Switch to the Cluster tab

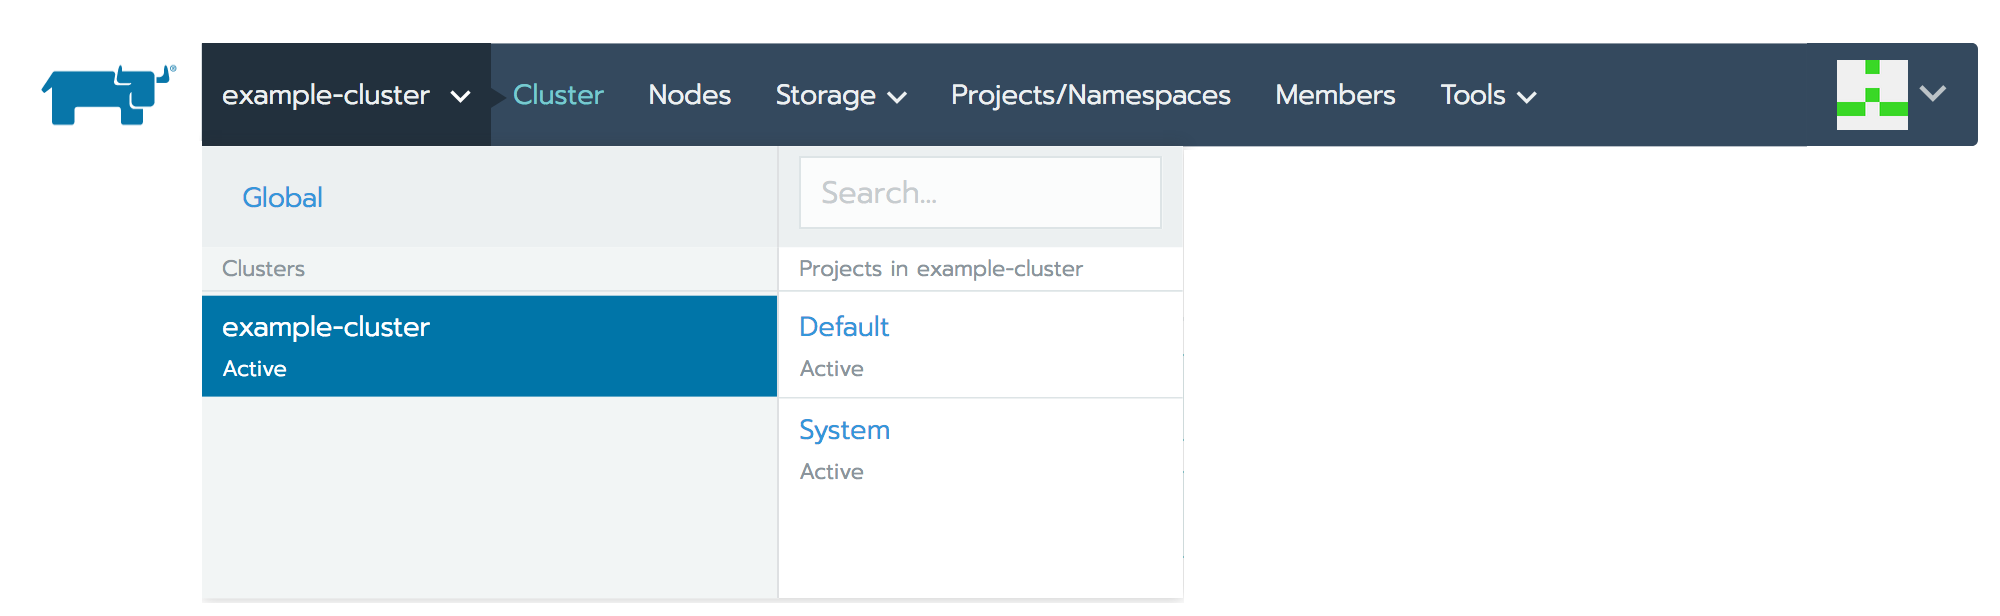[x=558, y=95]
